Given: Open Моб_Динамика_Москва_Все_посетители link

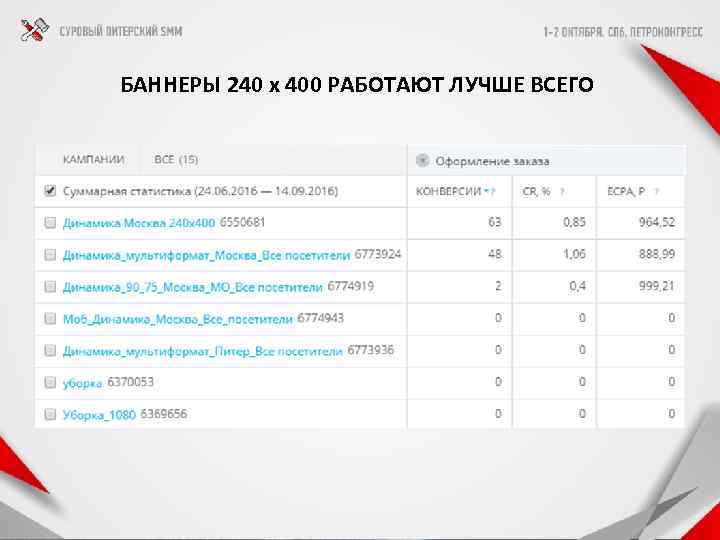Looking at the screenshot, I should 178,319.
